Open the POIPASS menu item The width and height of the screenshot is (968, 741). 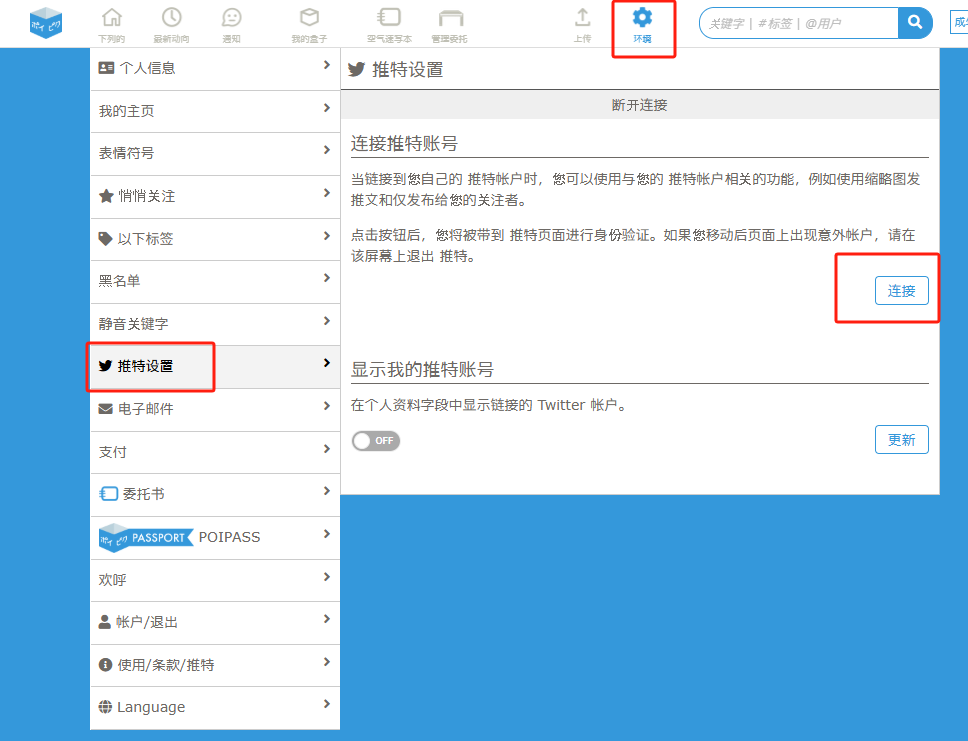point(215,537)
